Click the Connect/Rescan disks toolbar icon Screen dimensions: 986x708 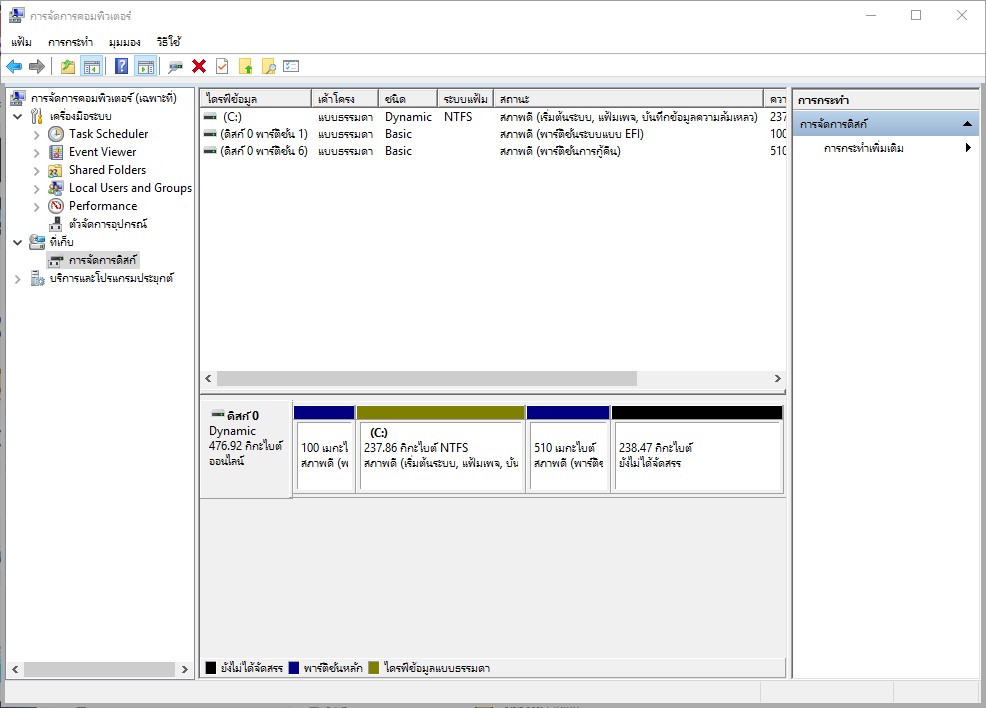[175, 66]
